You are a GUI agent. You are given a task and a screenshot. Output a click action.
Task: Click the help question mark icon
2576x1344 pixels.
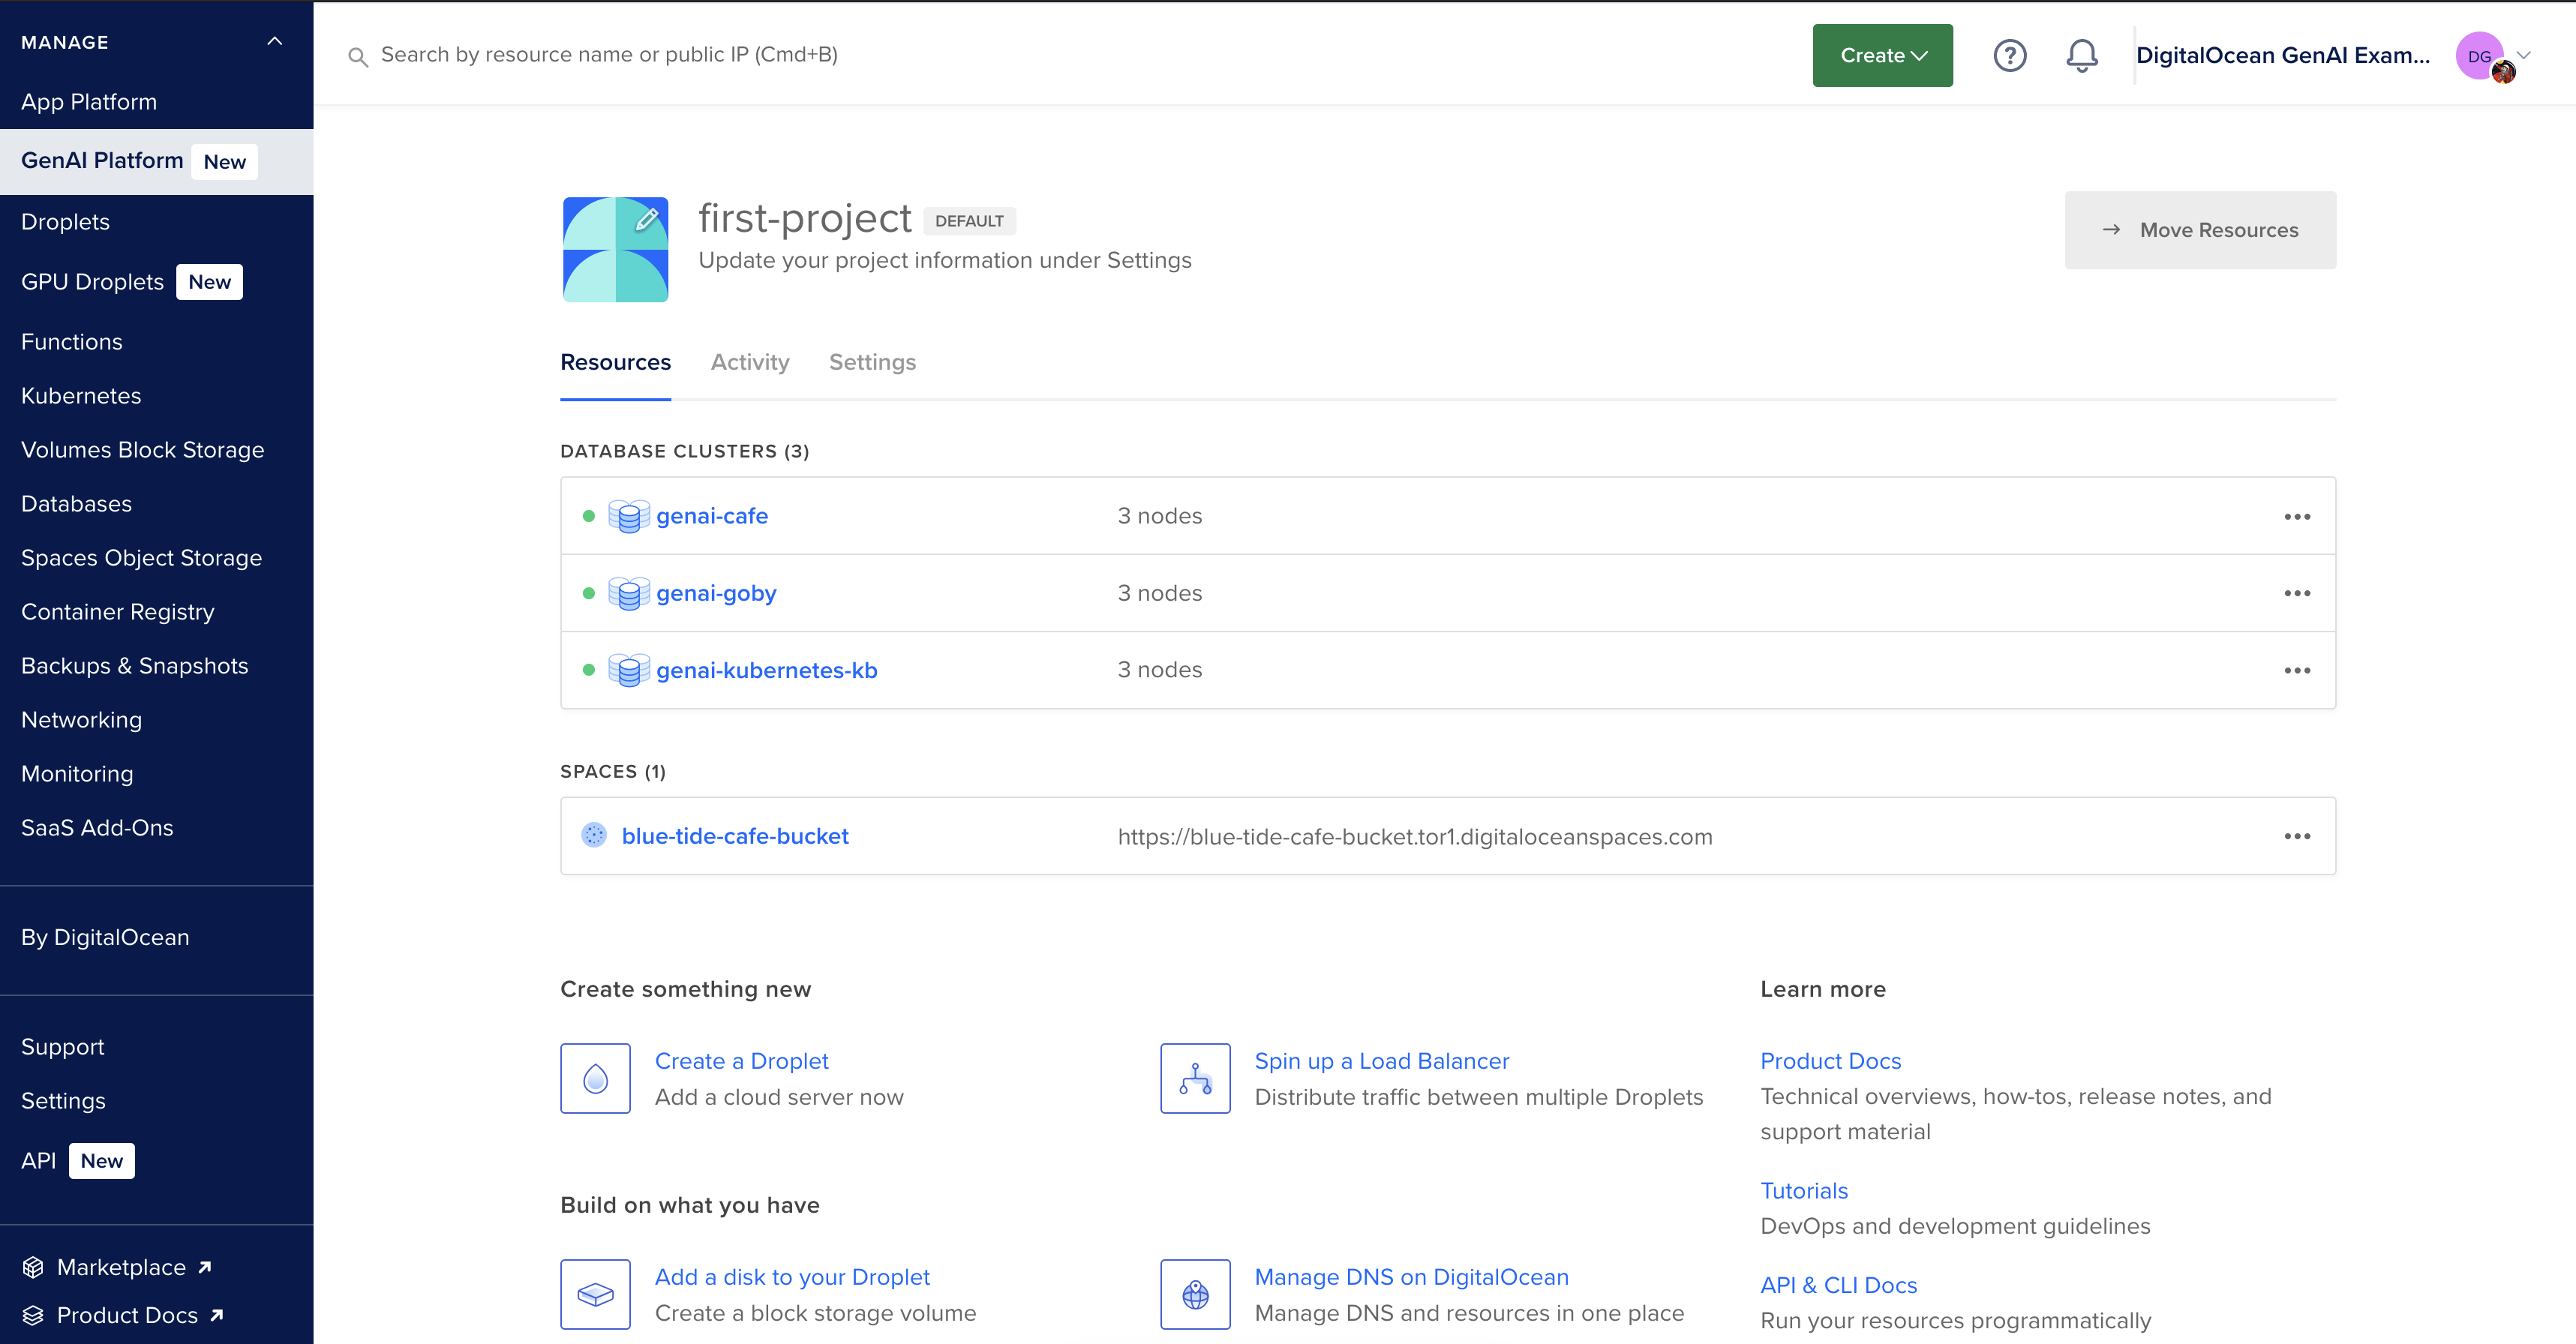(2009, 55)
